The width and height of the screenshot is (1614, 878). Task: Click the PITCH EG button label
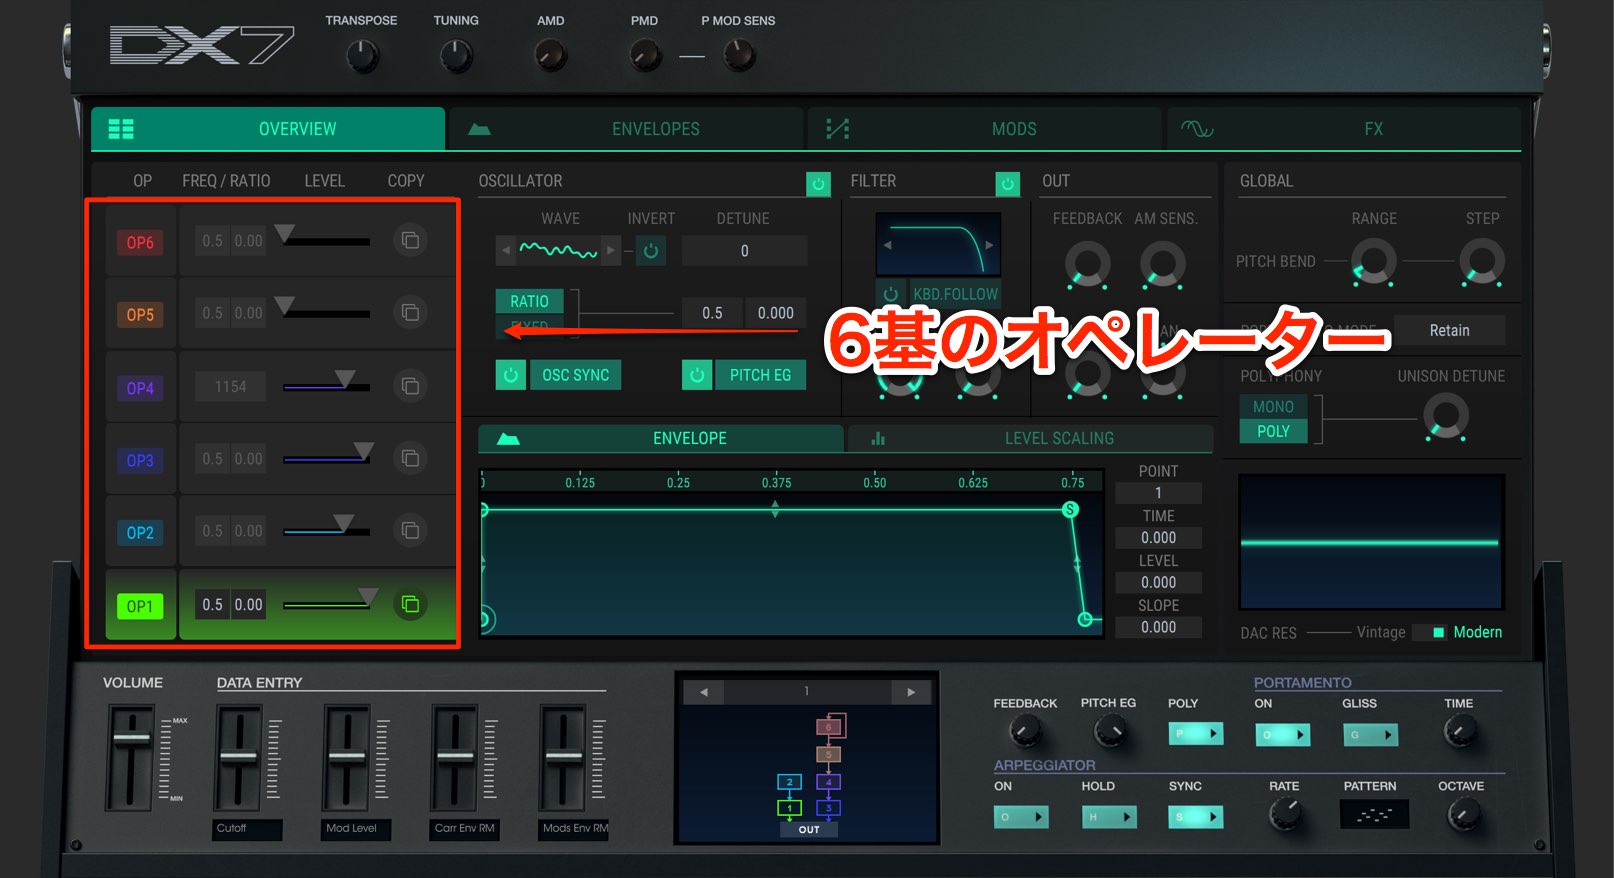point(760,375)
